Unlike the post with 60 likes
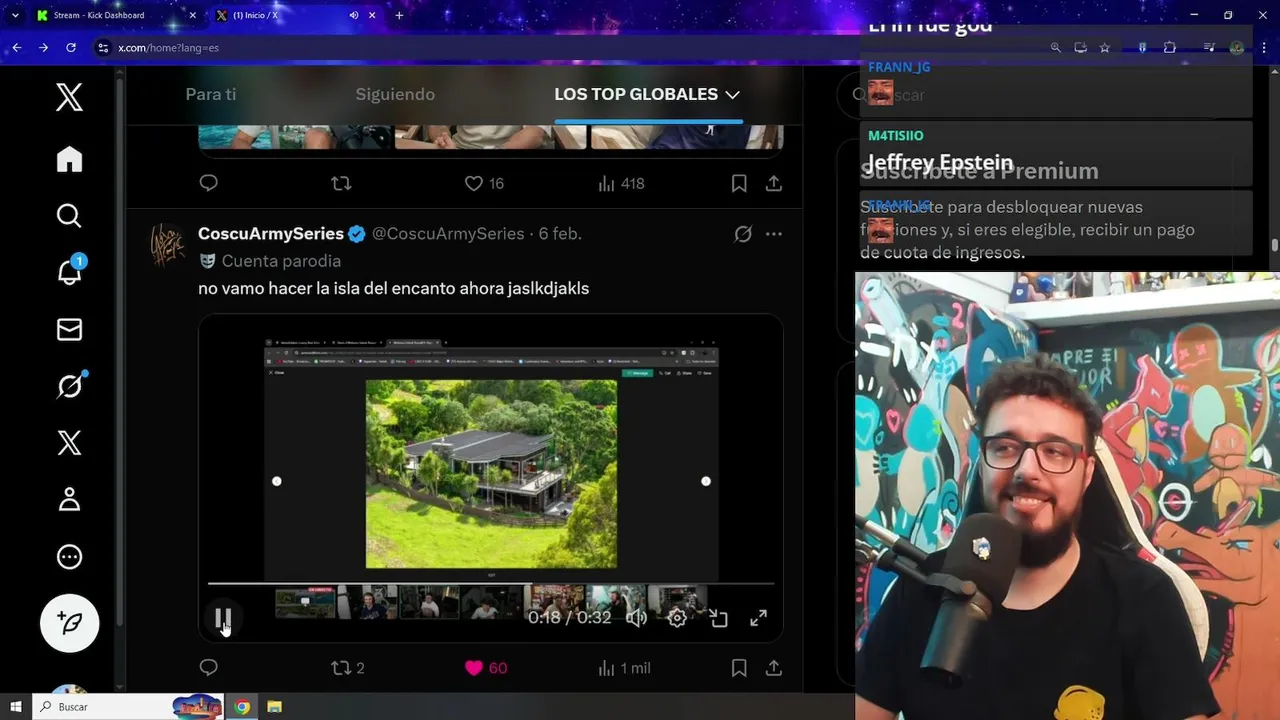Image resolution: width=1280 pixels, height=720 pixels. pyautogui.click(x=485, y=667)
